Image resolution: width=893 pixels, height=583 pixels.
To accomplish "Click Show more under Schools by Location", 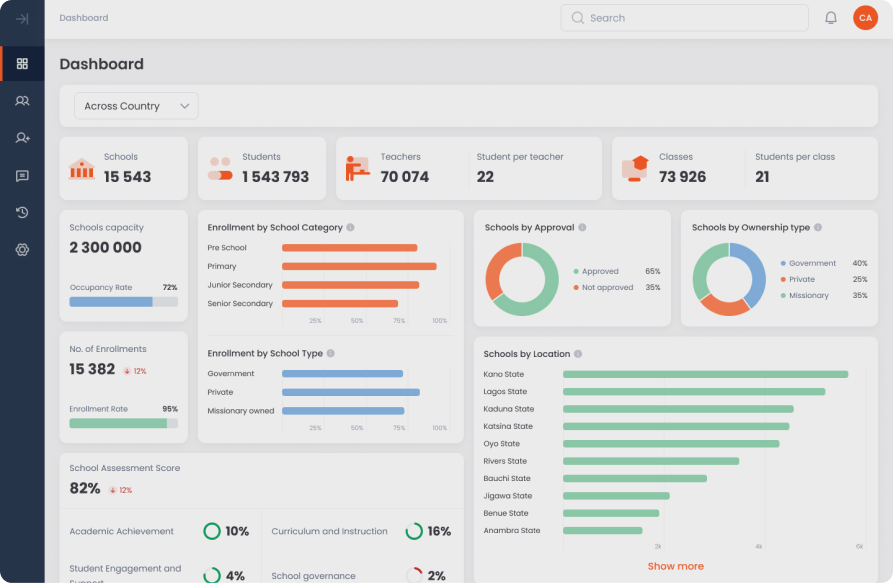I will (x=675, y=566).
